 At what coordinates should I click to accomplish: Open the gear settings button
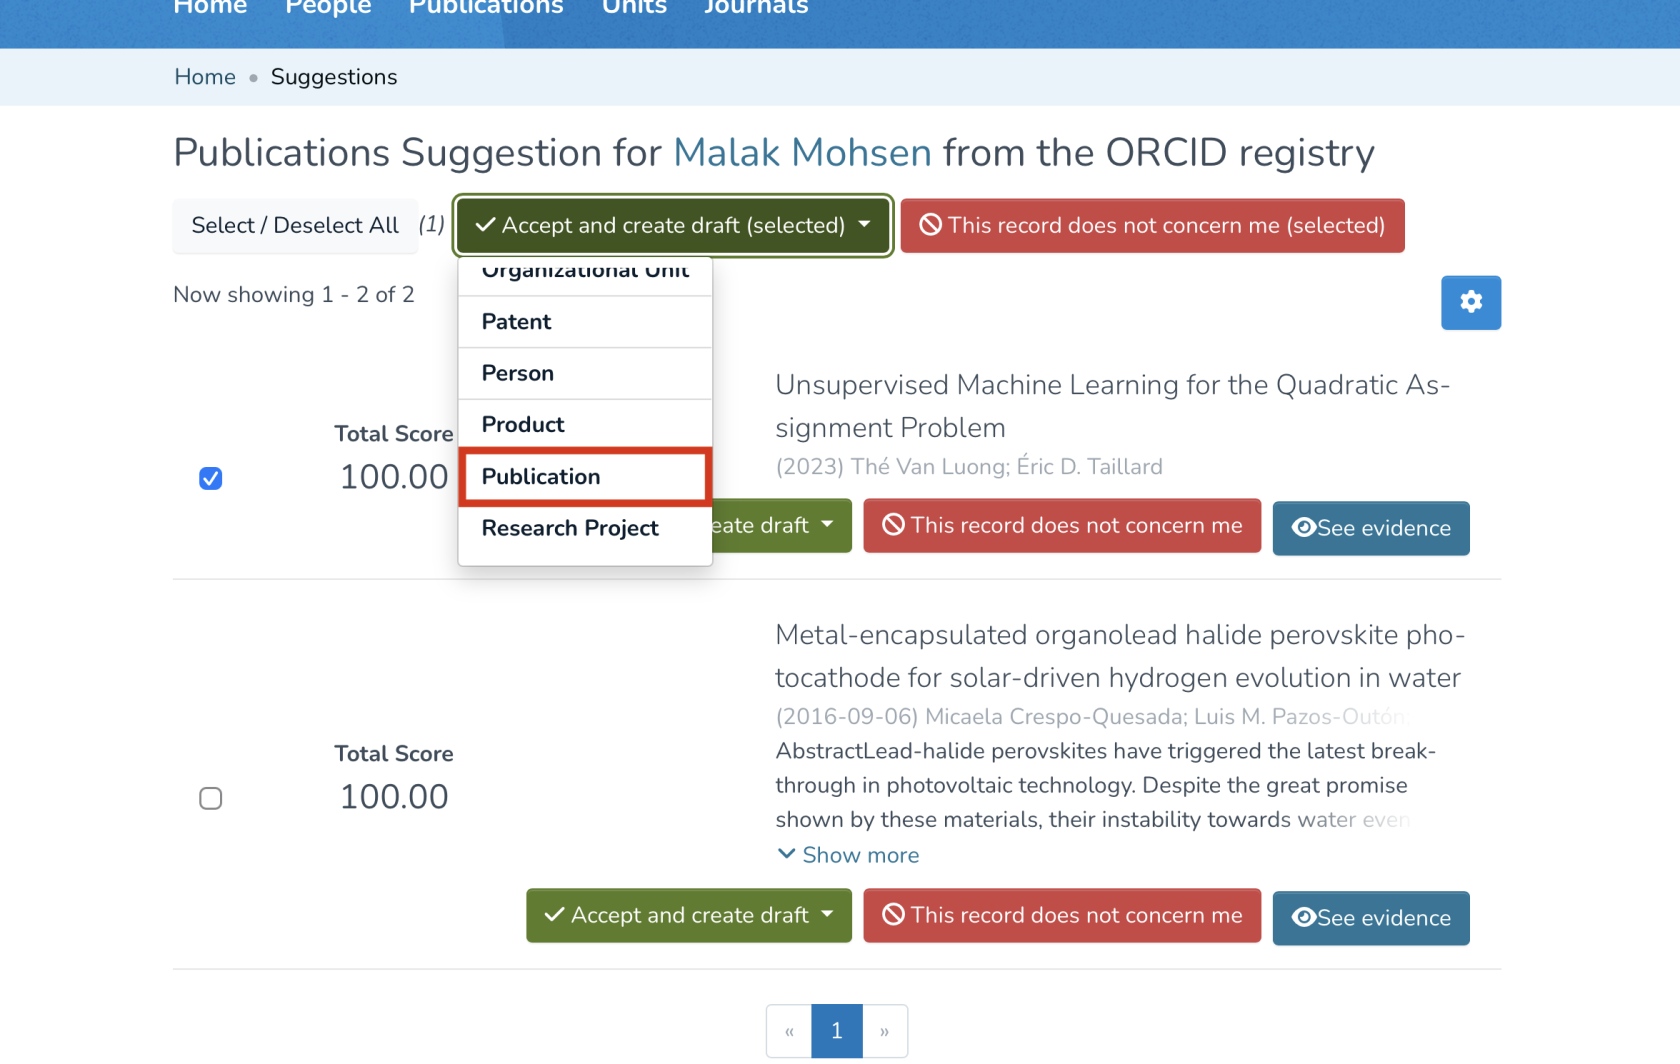pos(1470,302)
